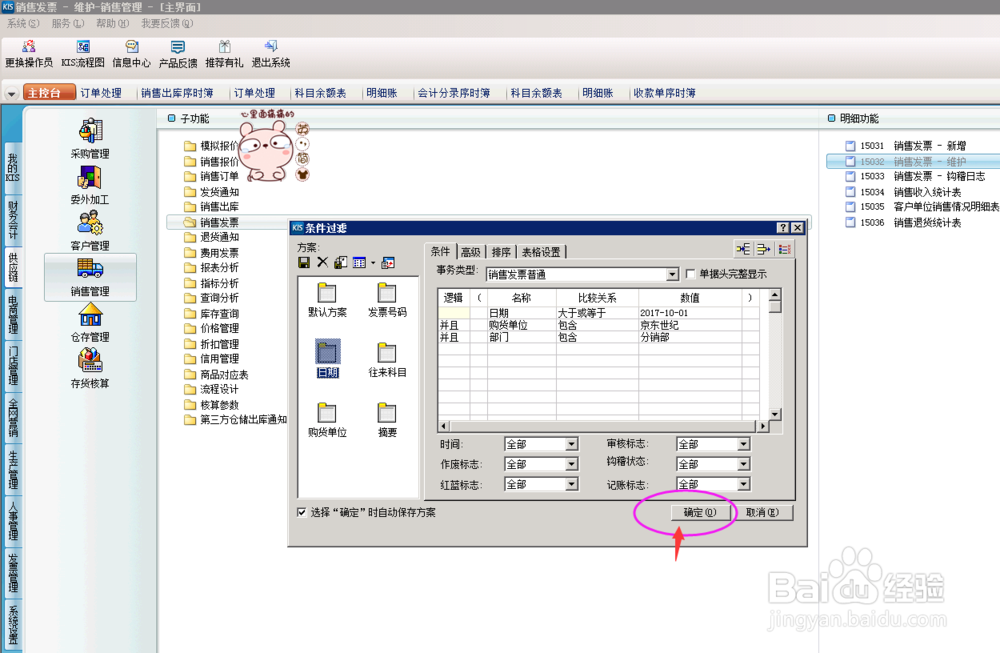
Task: Open the 审核标志 dropdown
Action: (x=744, y=444)
